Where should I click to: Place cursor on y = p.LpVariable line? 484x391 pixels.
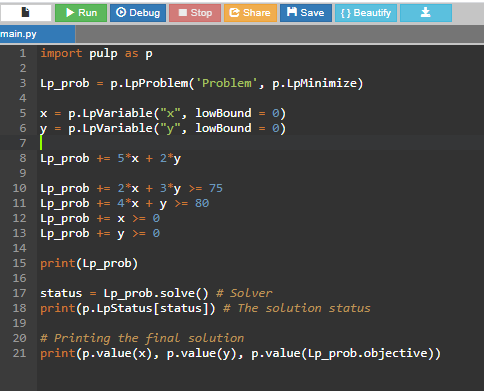[163, 129]
